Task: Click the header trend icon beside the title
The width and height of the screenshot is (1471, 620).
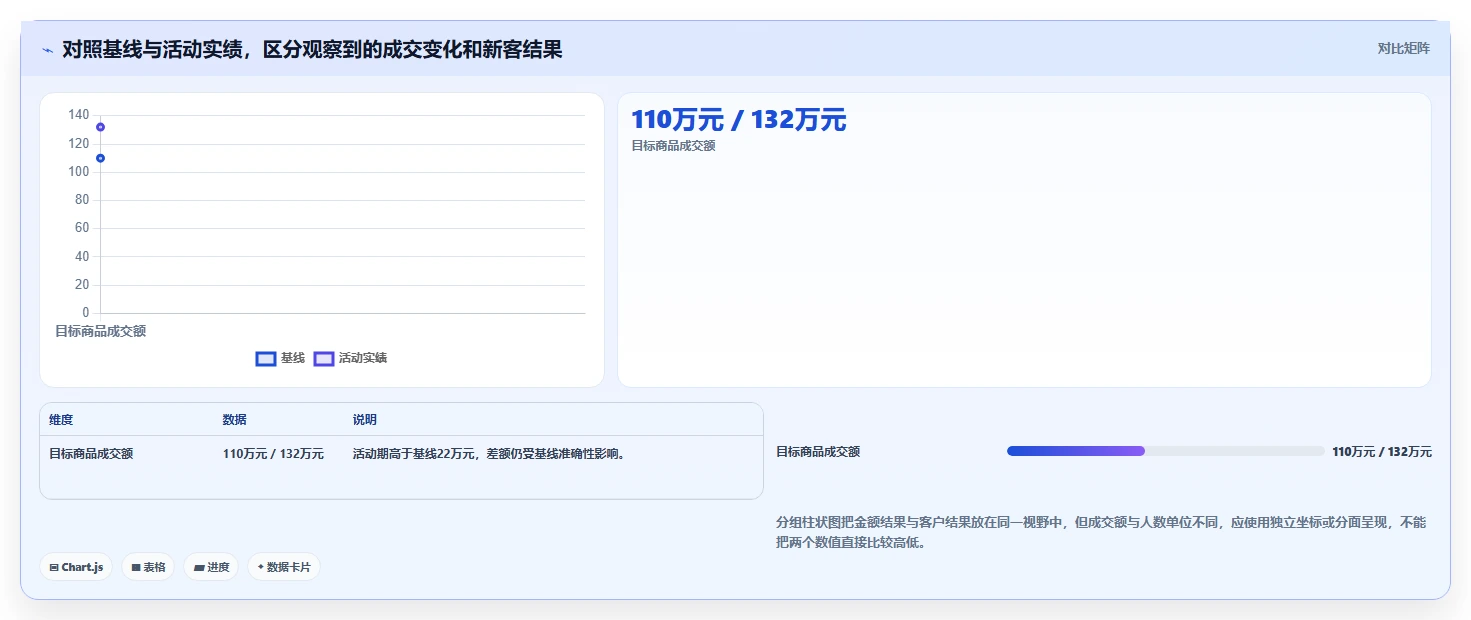Action: (47, 50)
